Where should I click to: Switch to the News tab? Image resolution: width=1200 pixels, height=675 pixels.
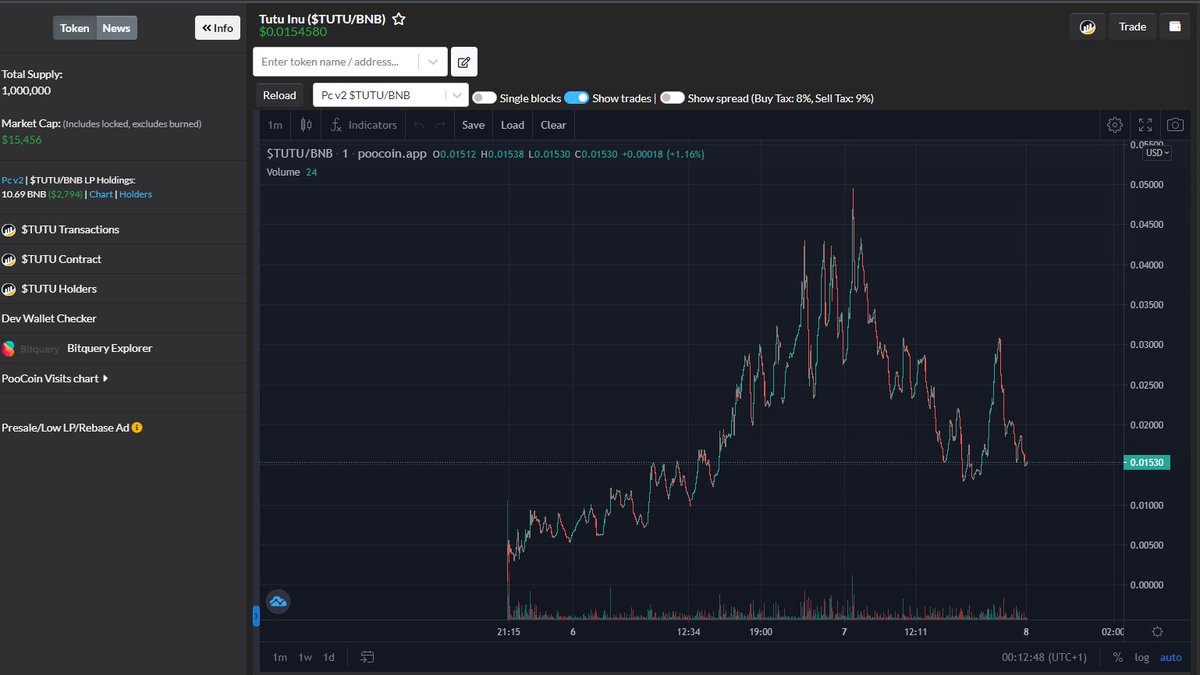click(x=116, y=28)
